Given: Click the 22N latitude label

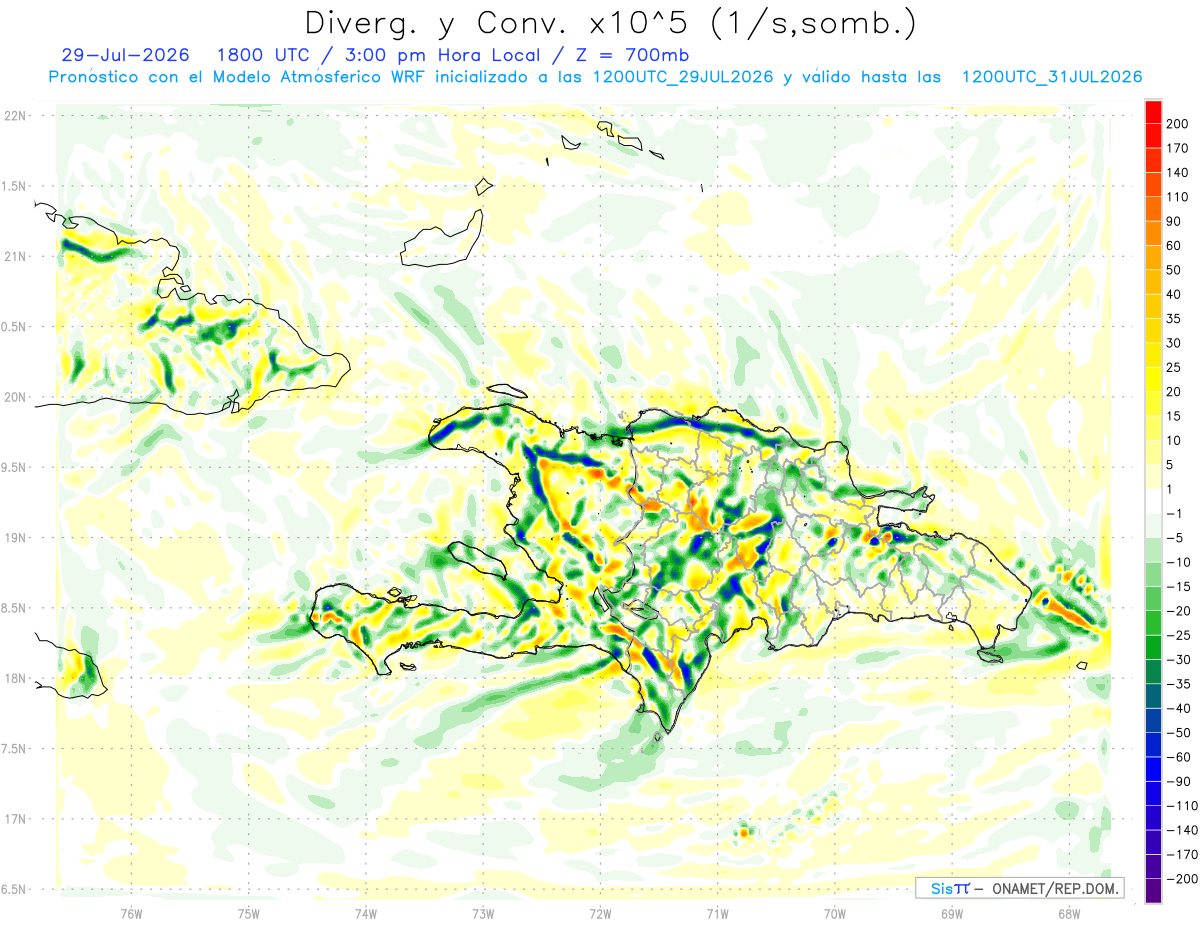Looking at the screenshot, I should tap(14, 115).
